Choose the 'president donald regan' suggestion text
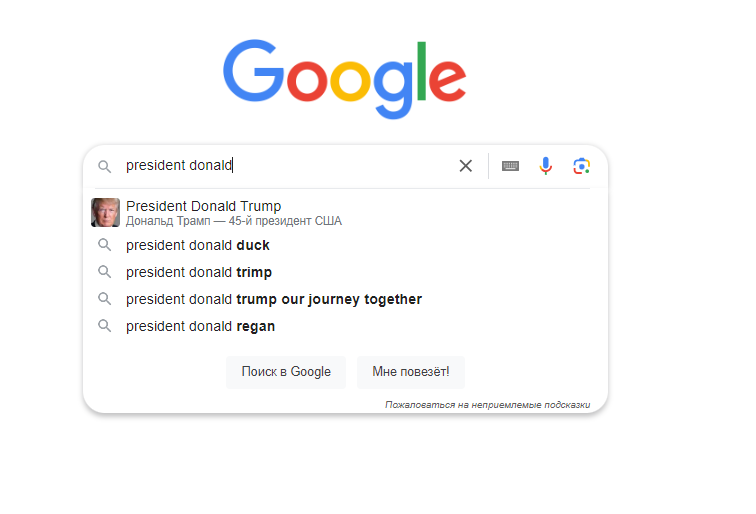The image size is (756, 514). coord(200,326)
